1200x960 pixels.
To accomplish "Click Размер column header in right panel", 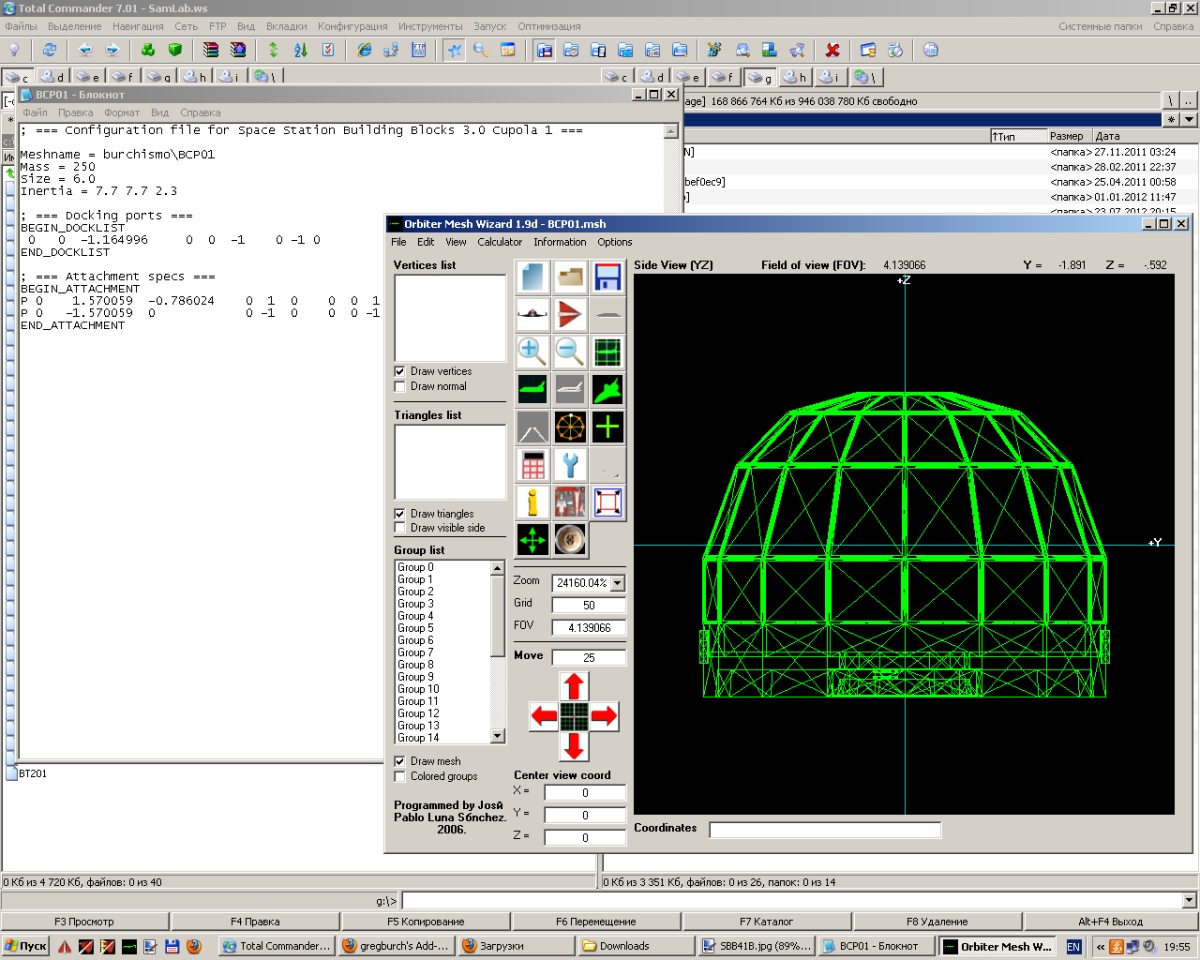I will point(1067,136).
